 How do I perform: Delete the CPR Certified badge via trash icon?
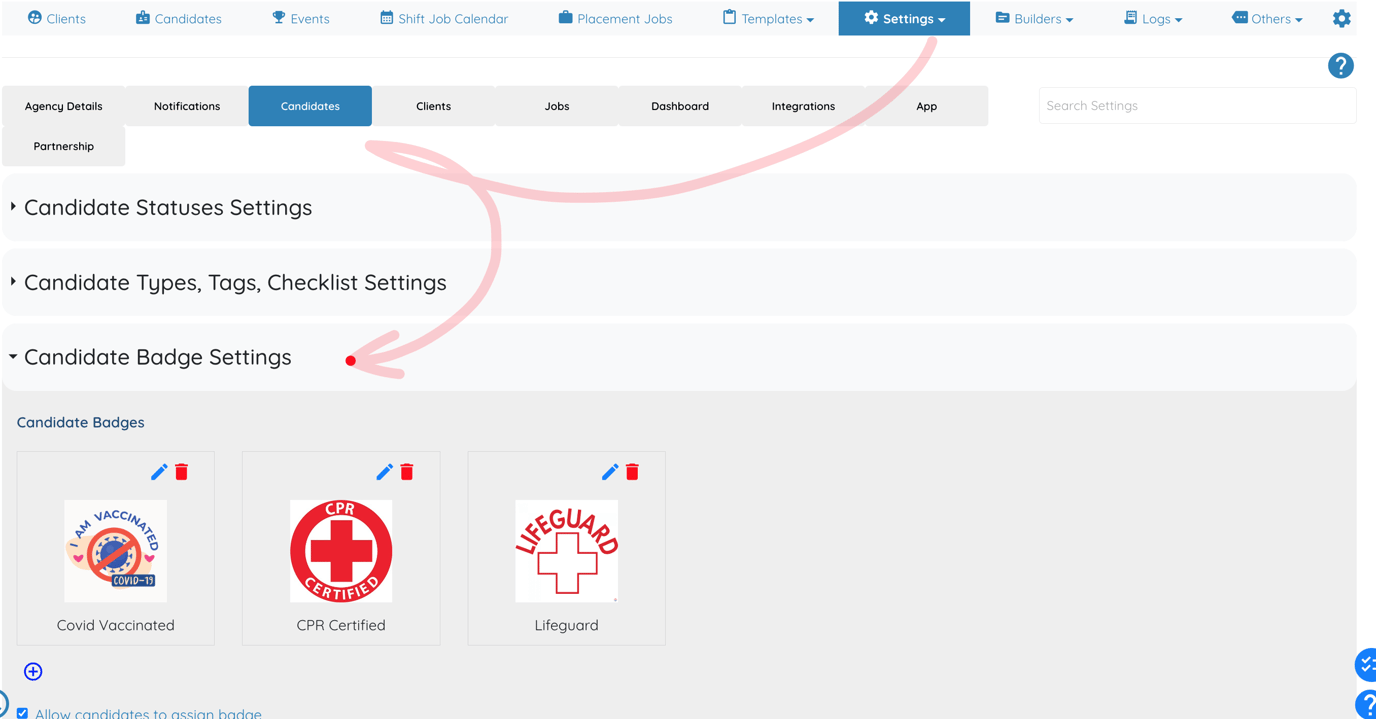[x=406, y=471]
